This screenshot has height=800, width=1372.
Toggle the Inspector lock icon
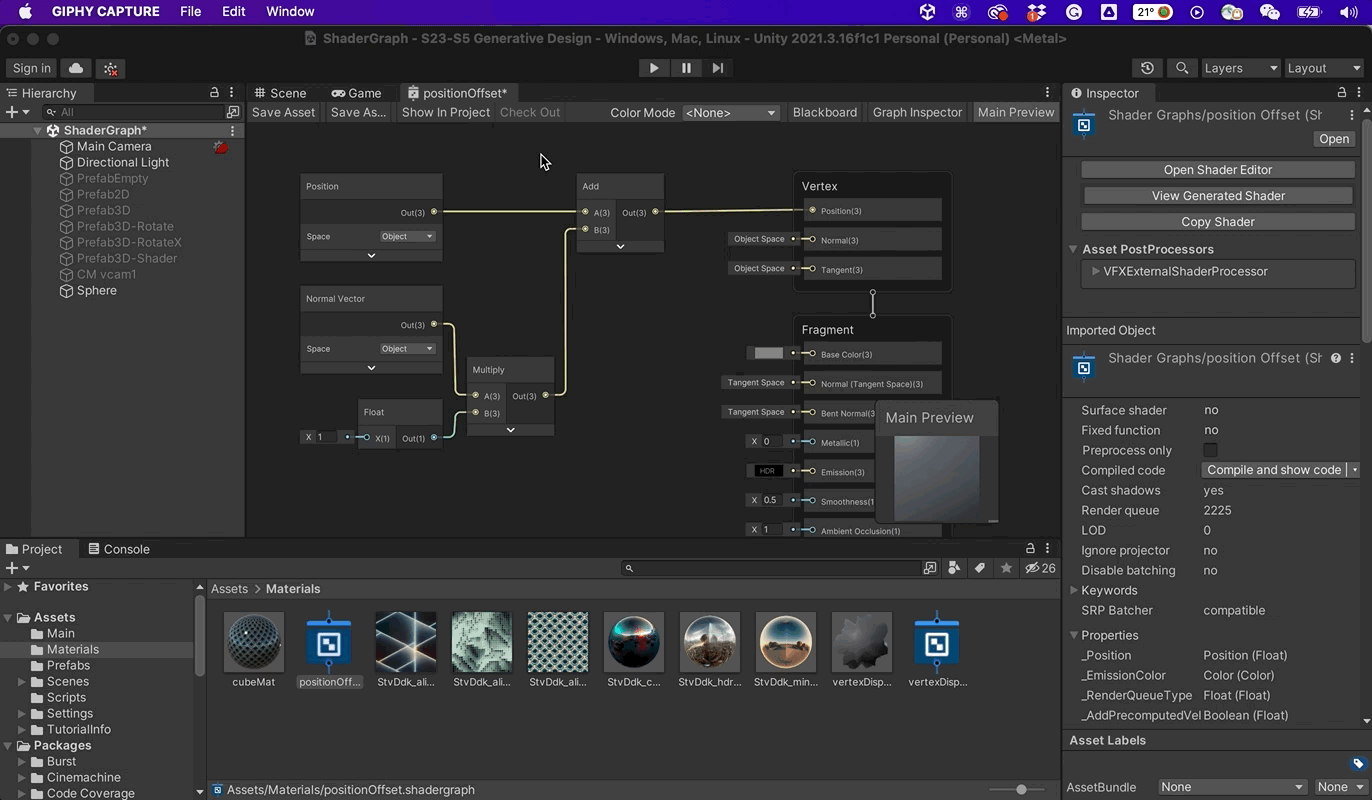click(x=1342, y=92)
